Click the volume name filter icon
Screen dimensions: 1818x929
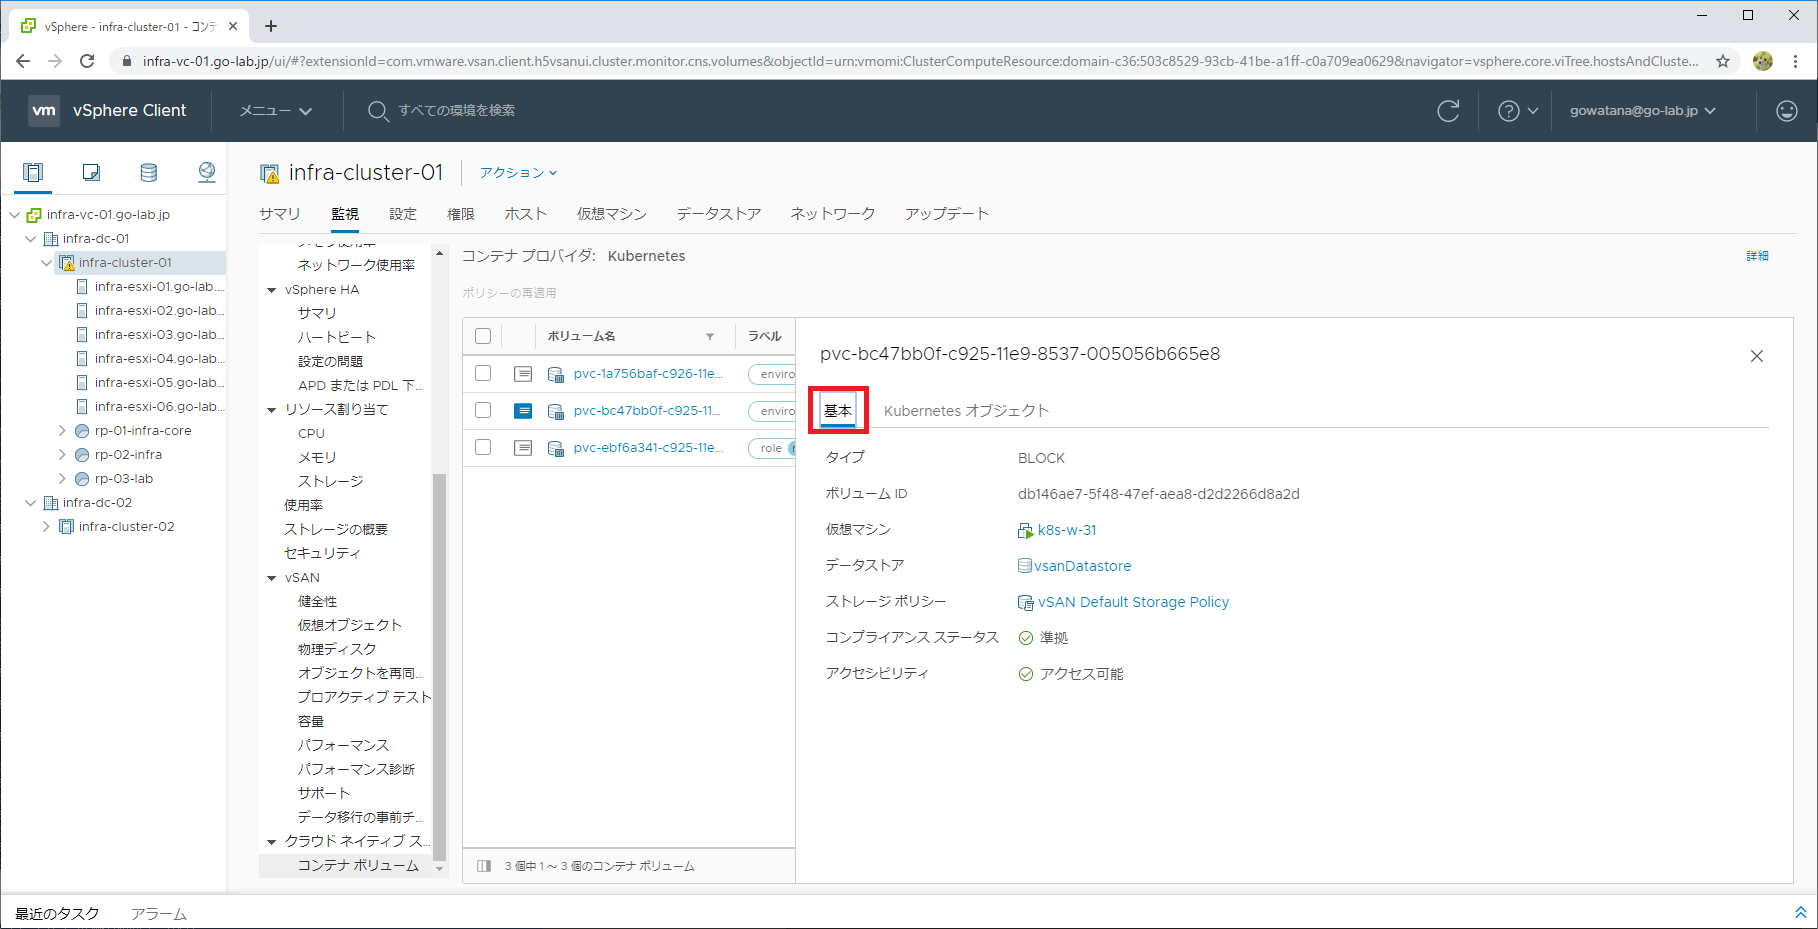(x=710, y=337)
